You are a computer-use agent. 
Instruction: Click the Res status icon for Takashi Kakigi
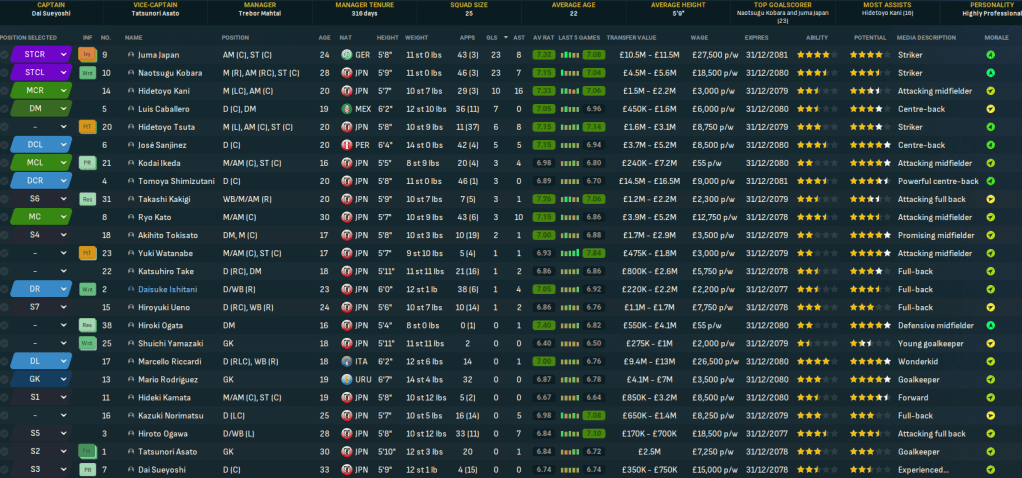pos(87,199)
